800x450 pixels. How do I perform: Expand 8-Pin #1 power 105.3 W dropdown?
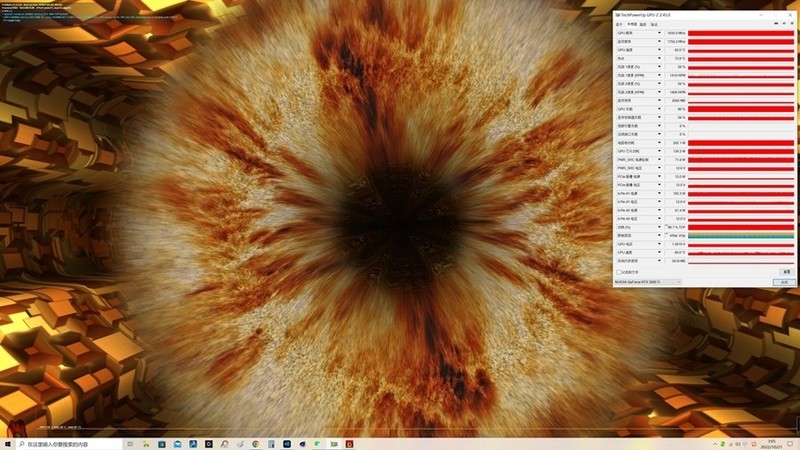click(659, 193)
